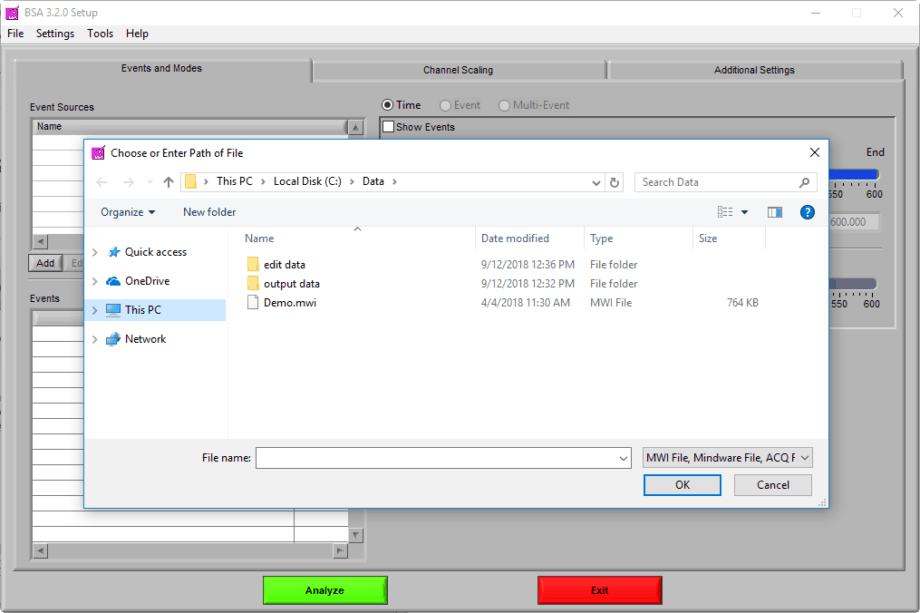Refresh the Data folder listing
This screenshot has width=920, height=613.
[615, 181]
